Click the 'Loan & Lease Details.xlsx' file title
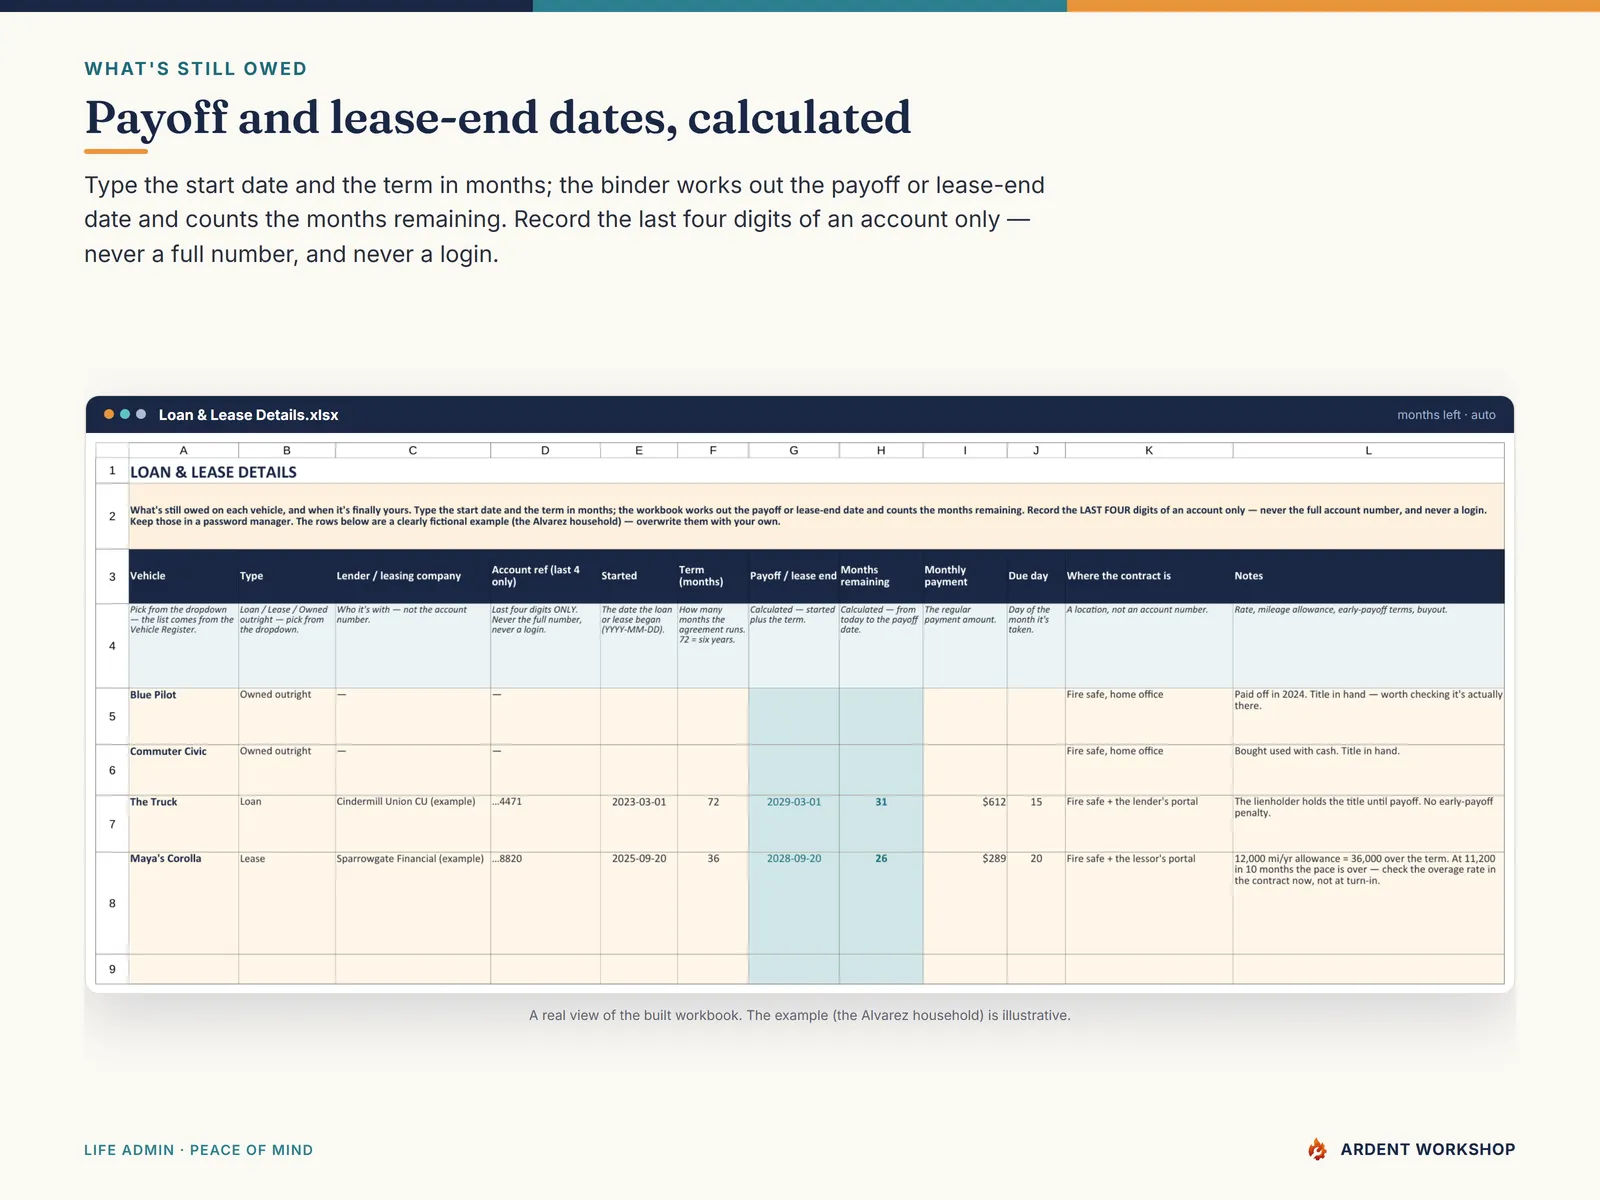This screenshot has height=1200, width=1600. 248,415
